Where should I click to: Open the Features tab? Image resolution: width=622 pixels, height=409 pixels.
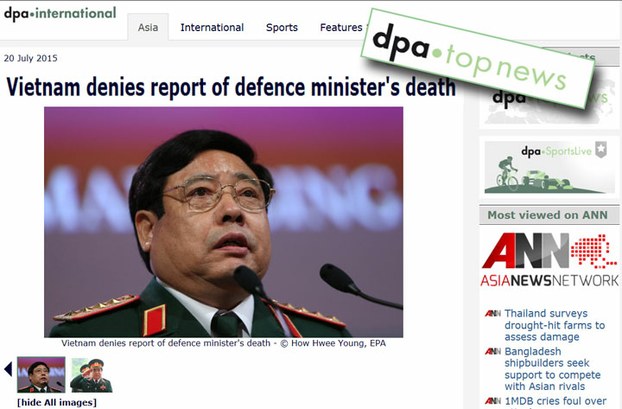coord(341,27)
